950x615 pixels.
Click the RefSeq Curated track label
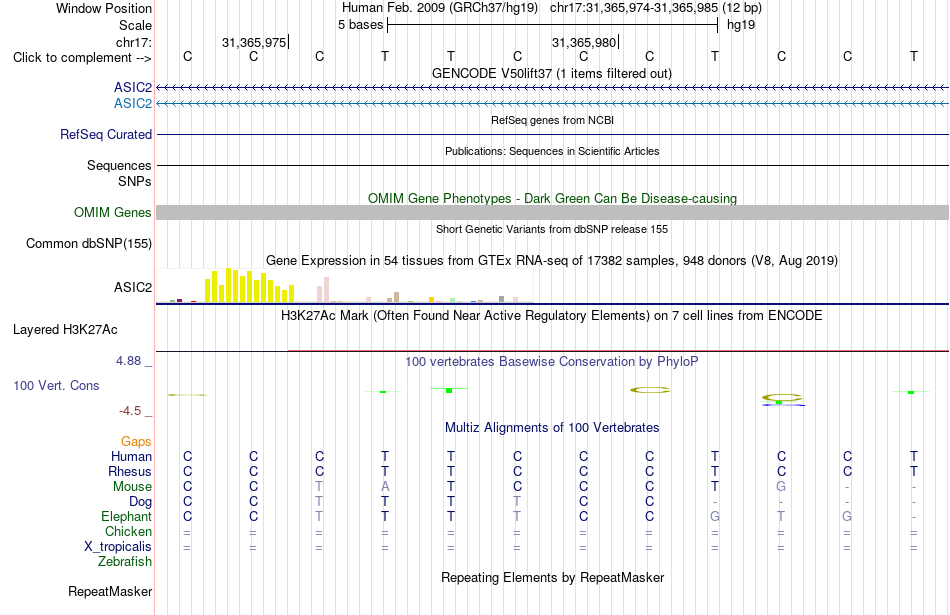coord(106,135)
